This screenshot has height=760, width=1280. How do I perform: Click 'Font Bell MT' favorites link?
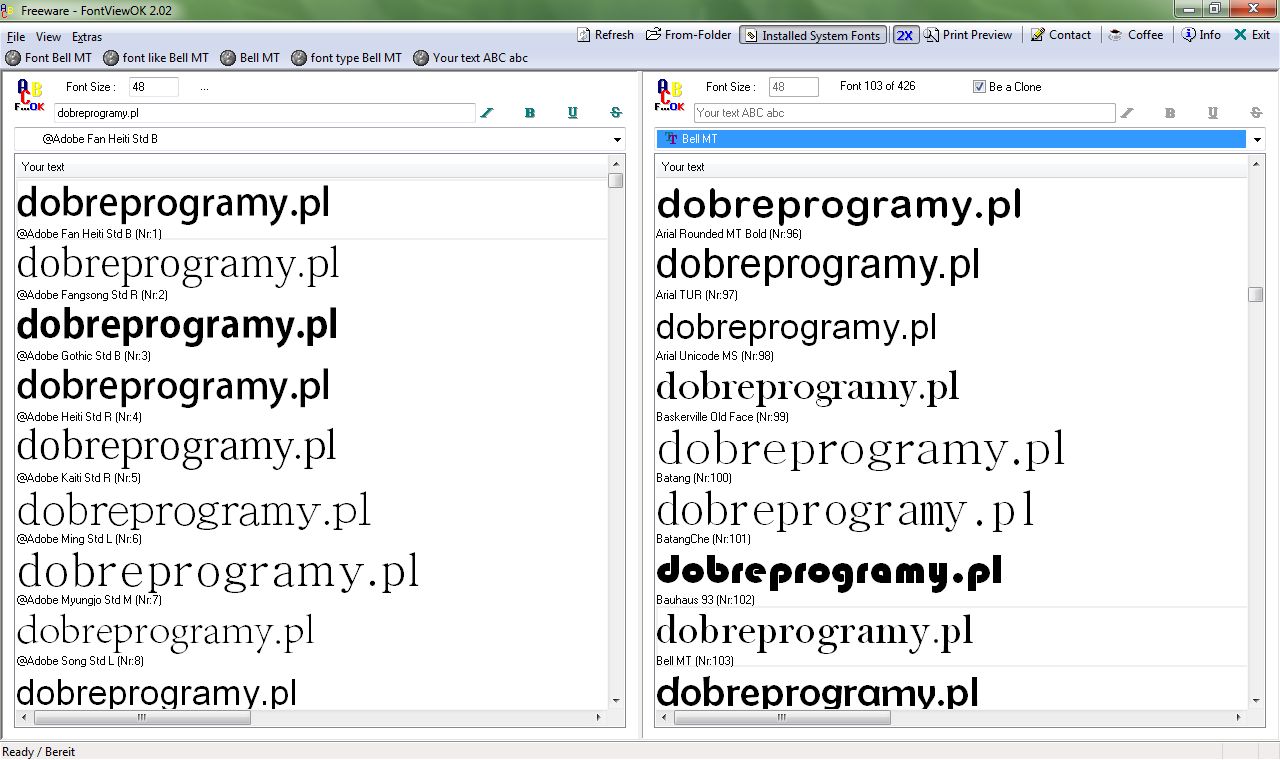(49, 58)
